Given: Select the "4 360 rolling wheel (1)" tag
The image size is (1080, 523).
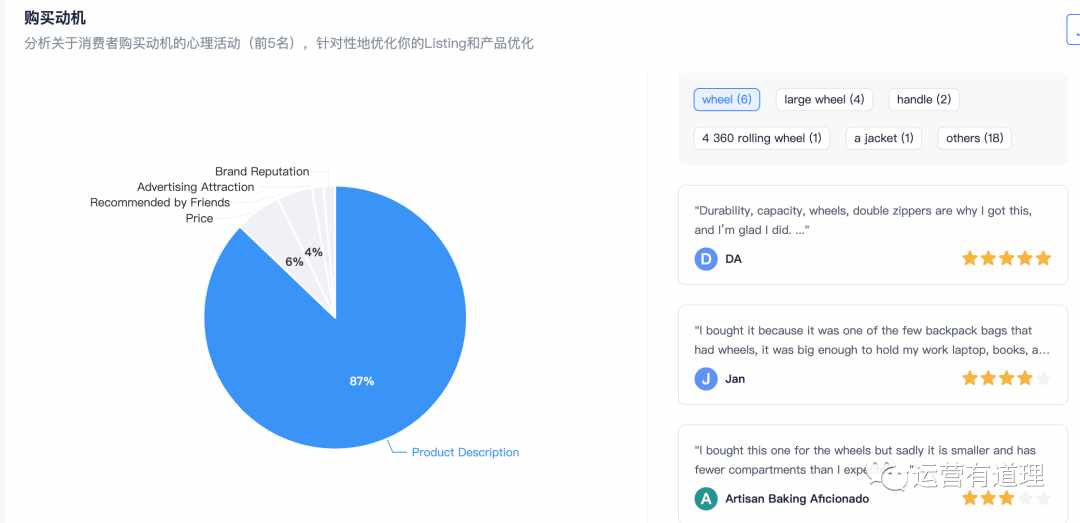Looking at the screenshot, I should [762, 139].
